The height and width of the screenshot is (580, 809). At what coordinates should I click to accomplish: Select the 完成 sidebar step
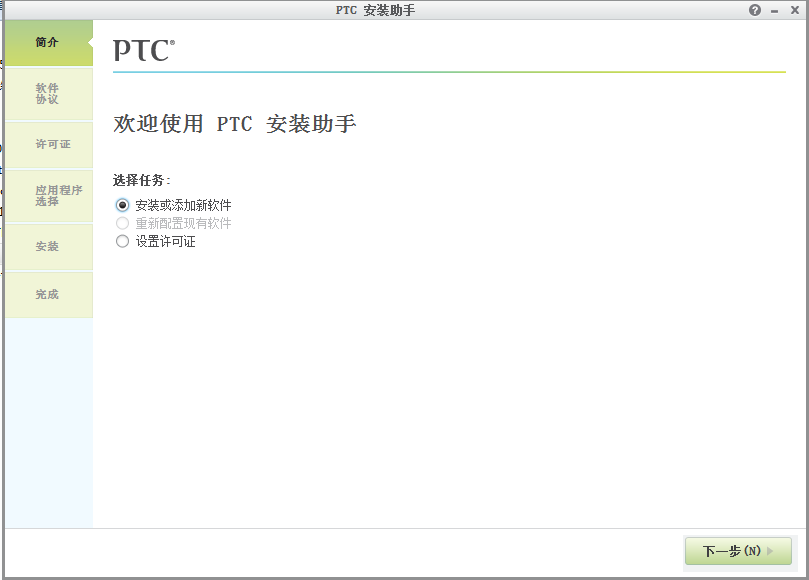(49, 295)
